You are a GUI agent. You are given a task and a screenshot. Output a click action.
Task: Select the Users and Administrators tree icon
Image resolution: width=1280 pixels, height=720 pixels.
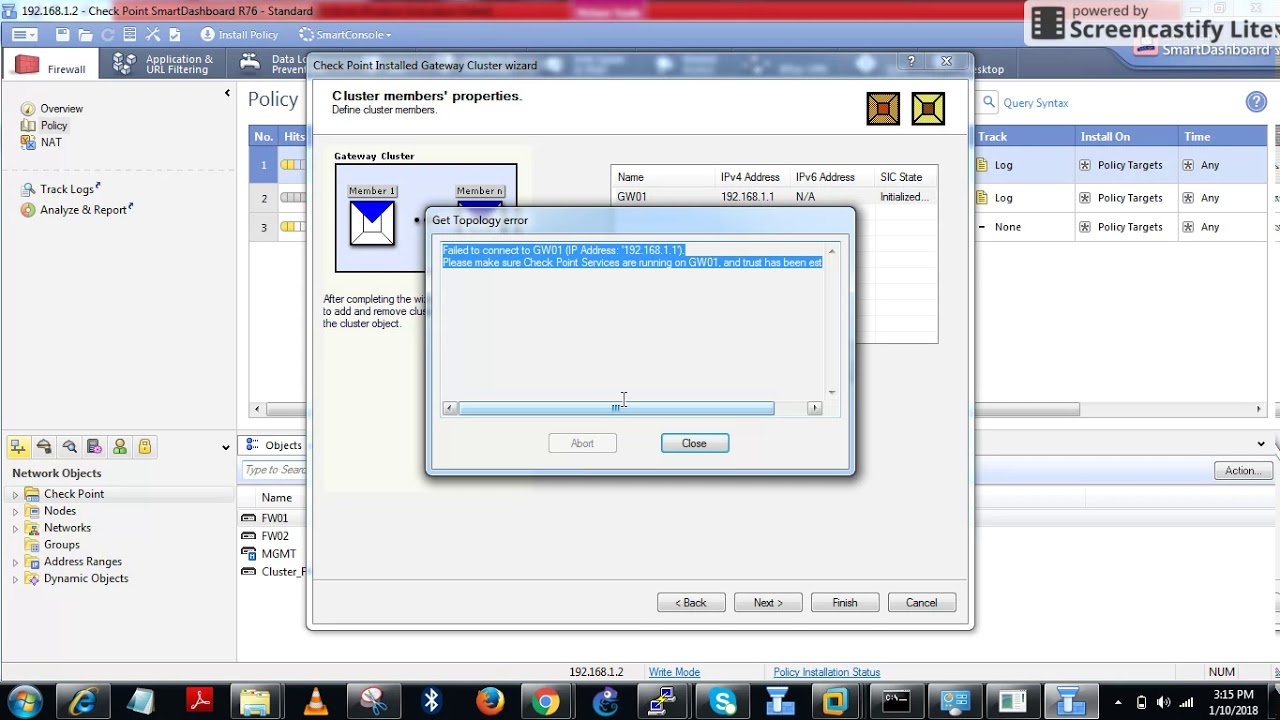(x=120, y=447)
